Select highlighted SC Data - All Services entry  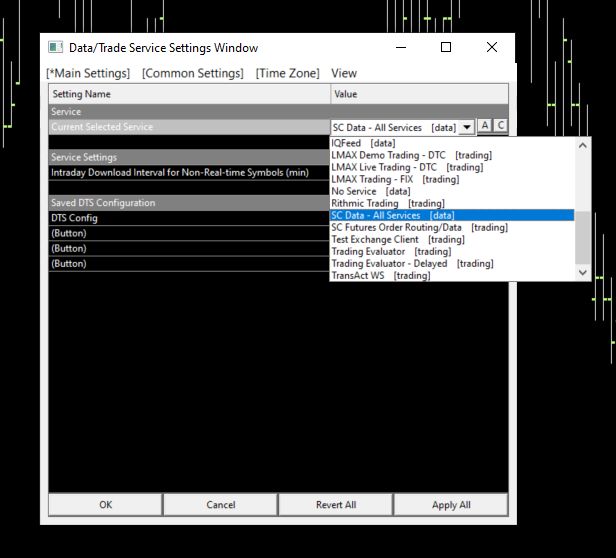tap(452, 215)
